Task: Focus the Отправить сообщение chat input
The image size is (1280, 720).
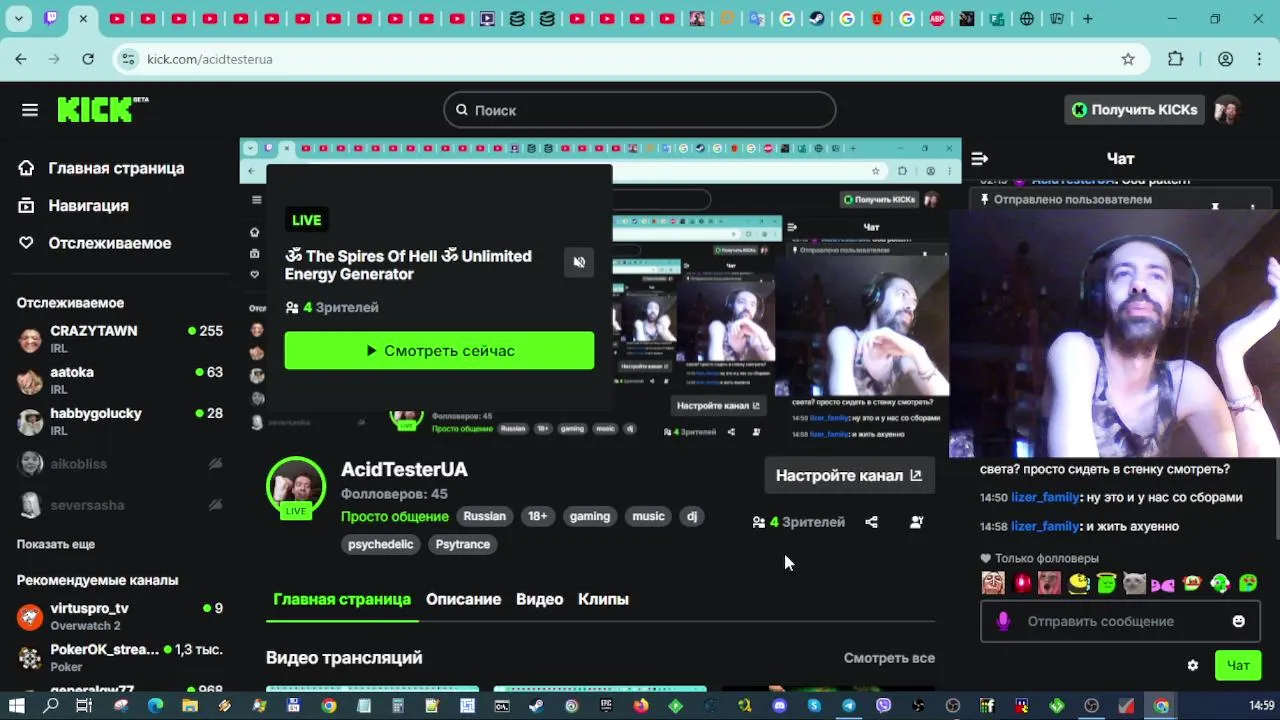Action: (x=1120, y=621)
